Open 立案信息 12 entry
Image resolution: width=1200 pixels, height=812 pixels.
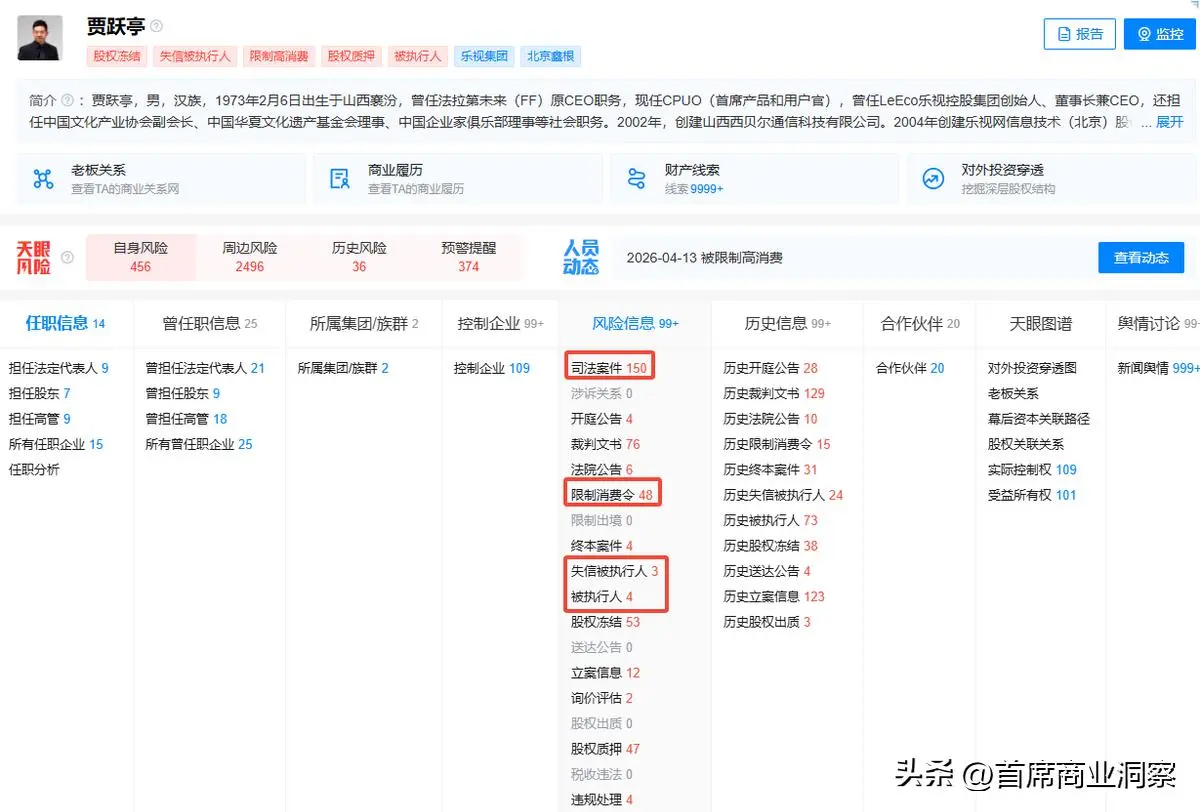coord(605,673)
